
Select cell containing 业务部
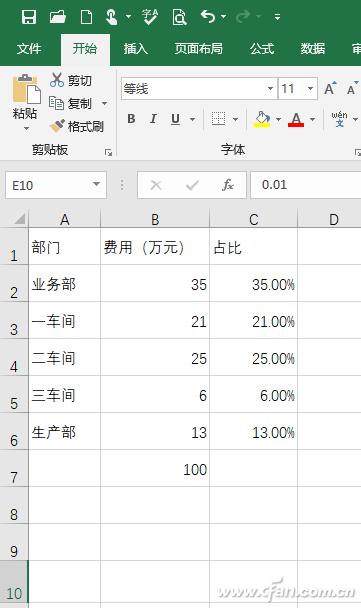(64, 283)
